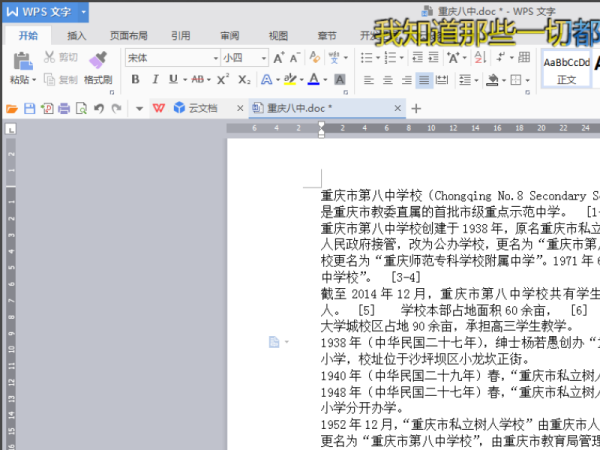Apply superscript formatting

[223, 79]
